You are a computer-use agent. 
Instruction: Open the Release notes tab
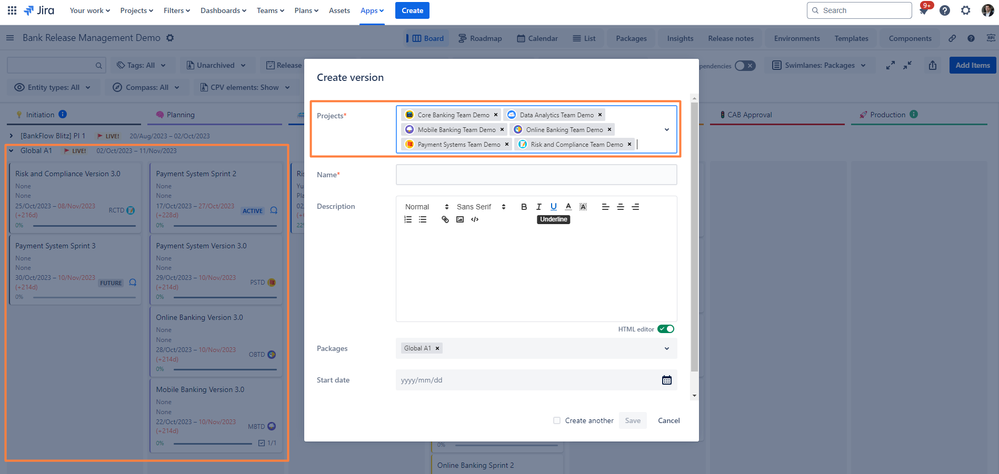(x=731, y=38)
